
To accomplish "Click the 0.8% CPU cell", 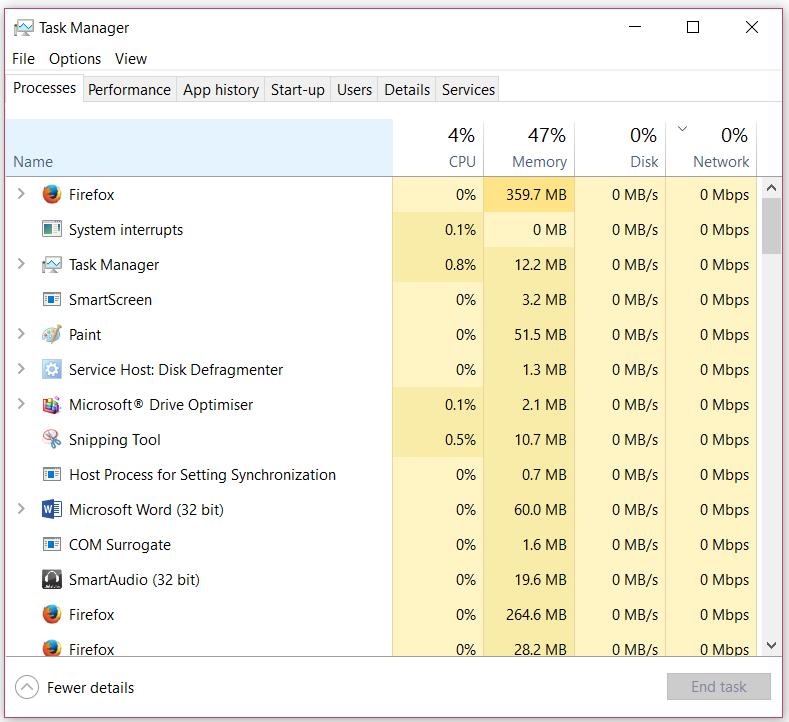I will click(x=438, y=265).
